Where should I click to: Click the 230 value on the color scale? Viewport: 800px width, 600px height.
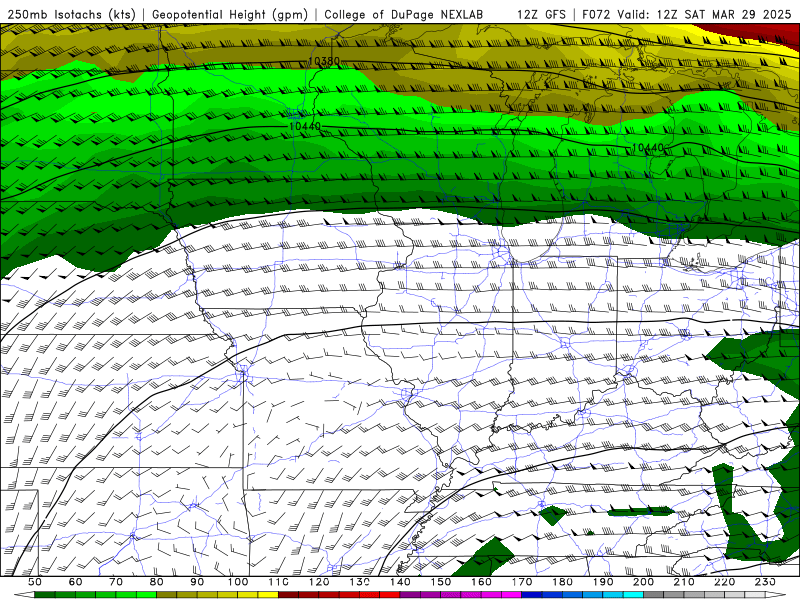click(x=765, y=582)
